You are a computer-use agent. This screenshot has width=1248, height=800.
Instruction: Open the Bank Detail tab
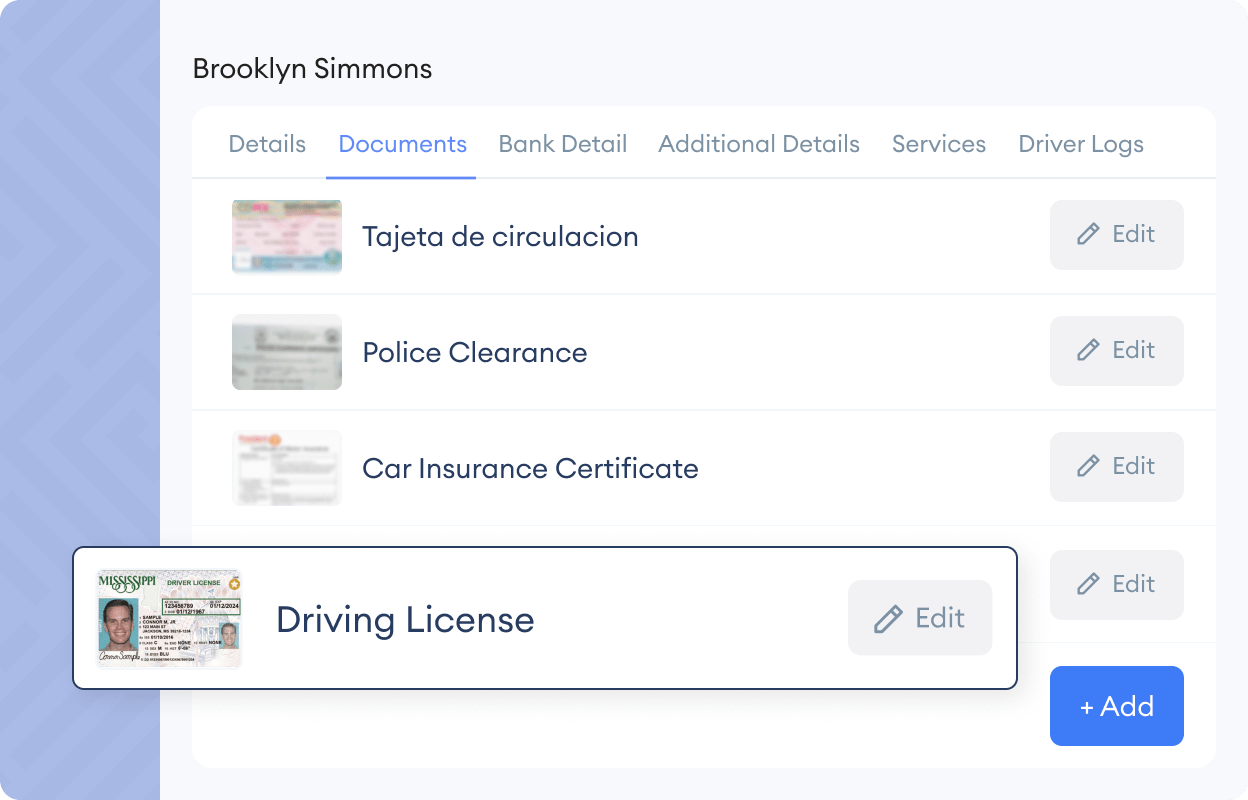click(562, 144)
